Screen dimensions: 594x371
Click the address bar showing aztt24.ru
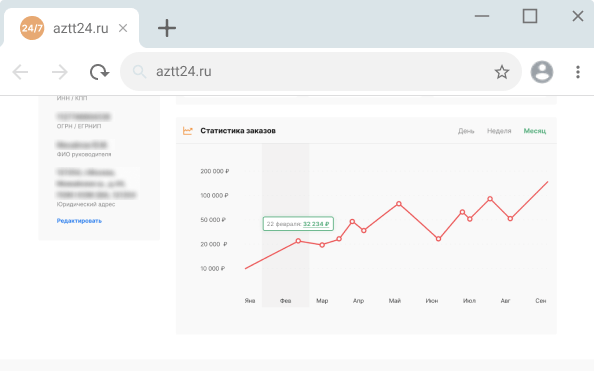(321, 72)
